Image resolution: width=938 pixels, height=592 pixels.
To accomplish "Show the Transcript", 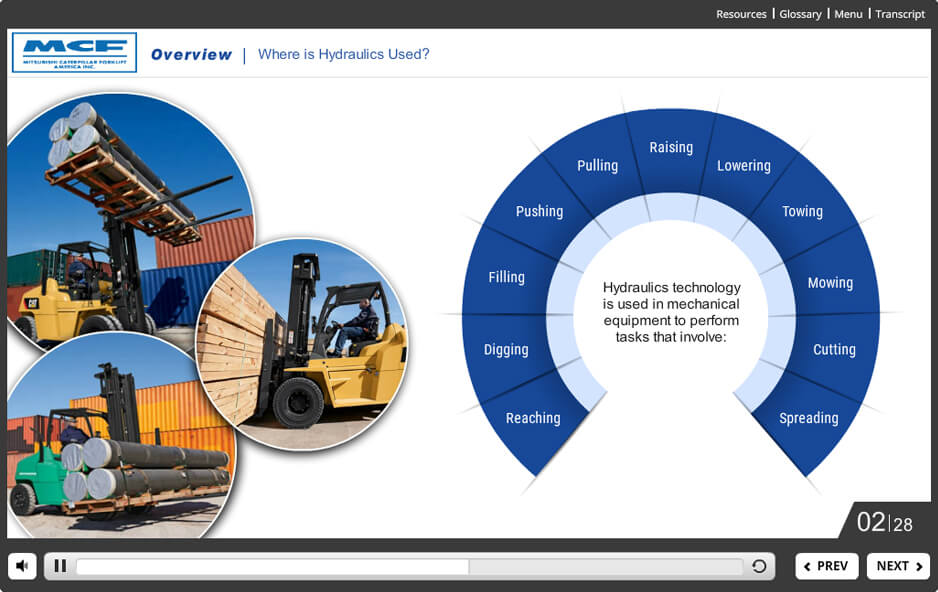I will coord(900,14).
